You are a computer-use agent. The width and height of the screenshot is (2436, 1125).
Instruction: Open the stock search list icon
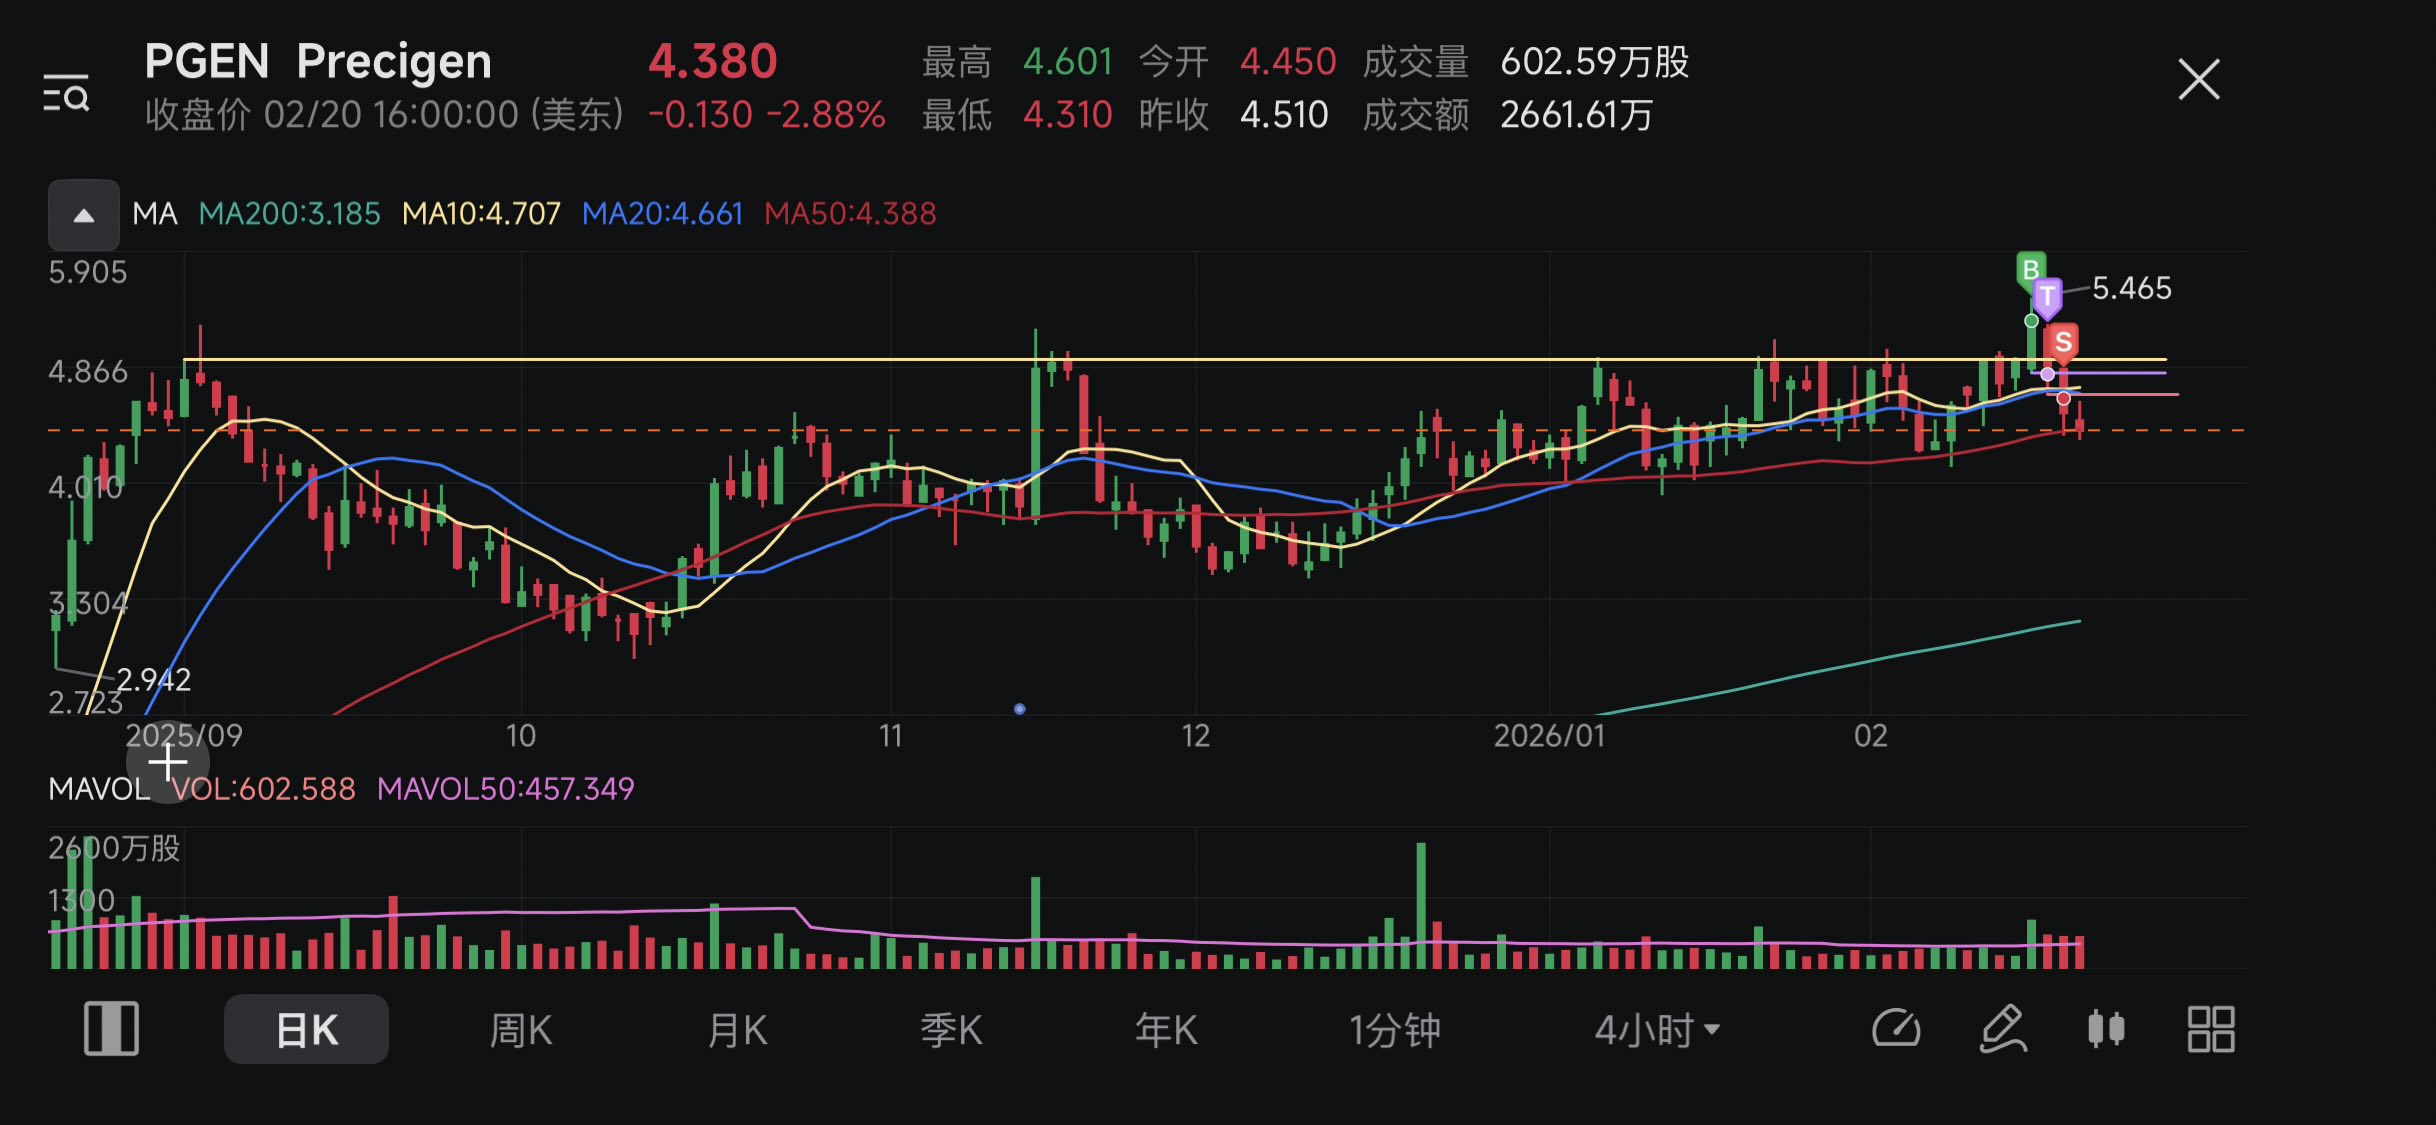point(66,93)
